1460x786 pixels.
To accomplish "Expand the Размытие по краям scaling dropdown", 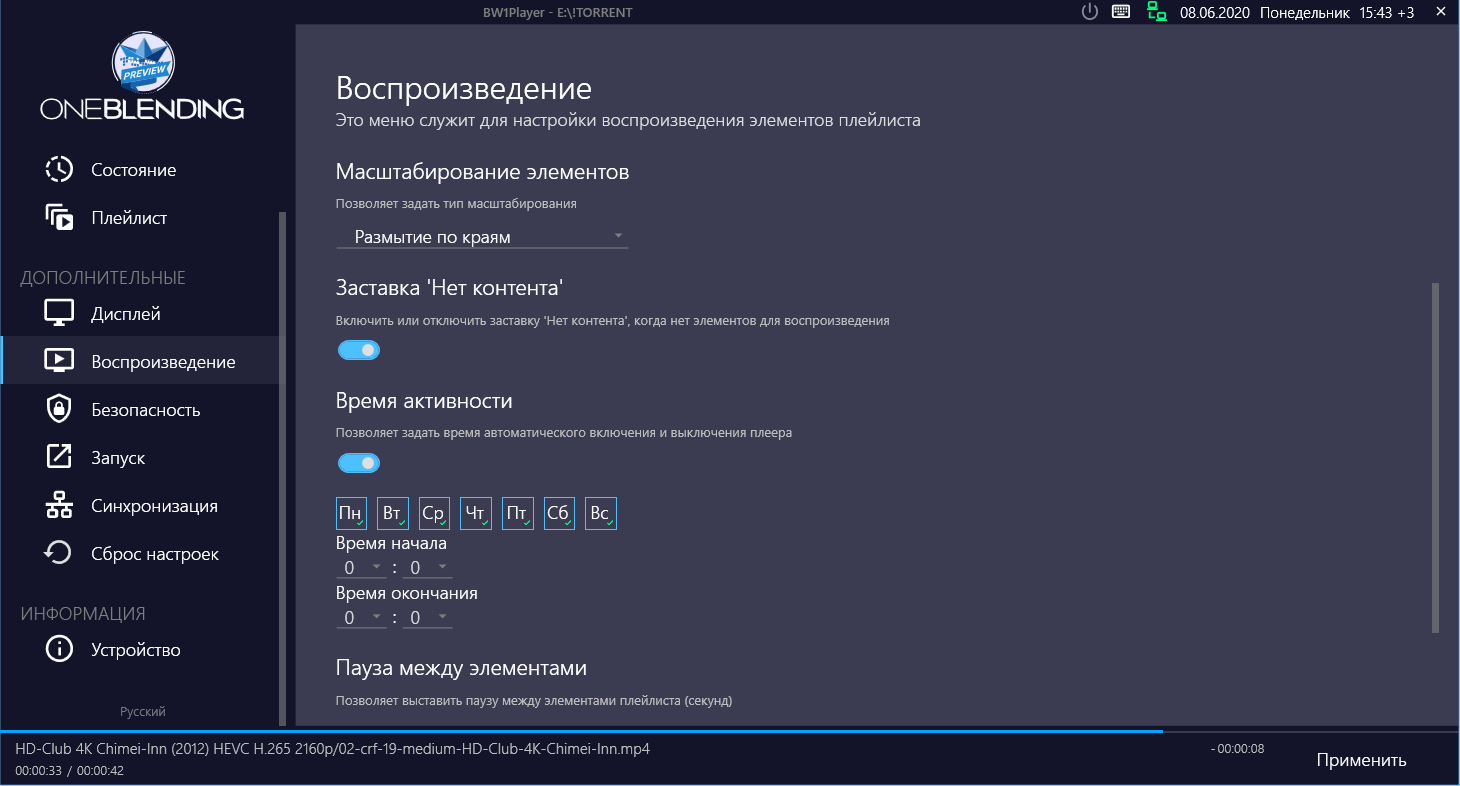I will pyautogui.click(x=482, y=237).
